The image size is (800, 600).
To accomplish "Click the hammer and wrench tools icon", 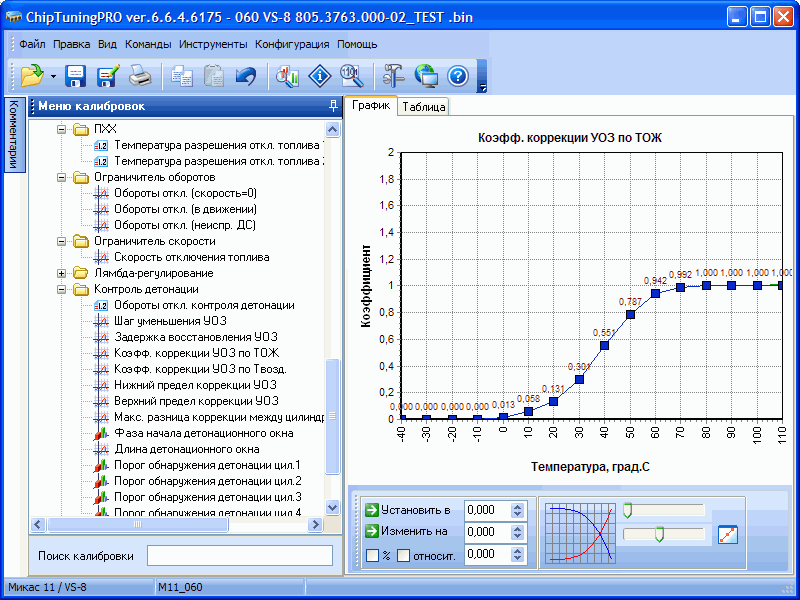I will [393, 75].
